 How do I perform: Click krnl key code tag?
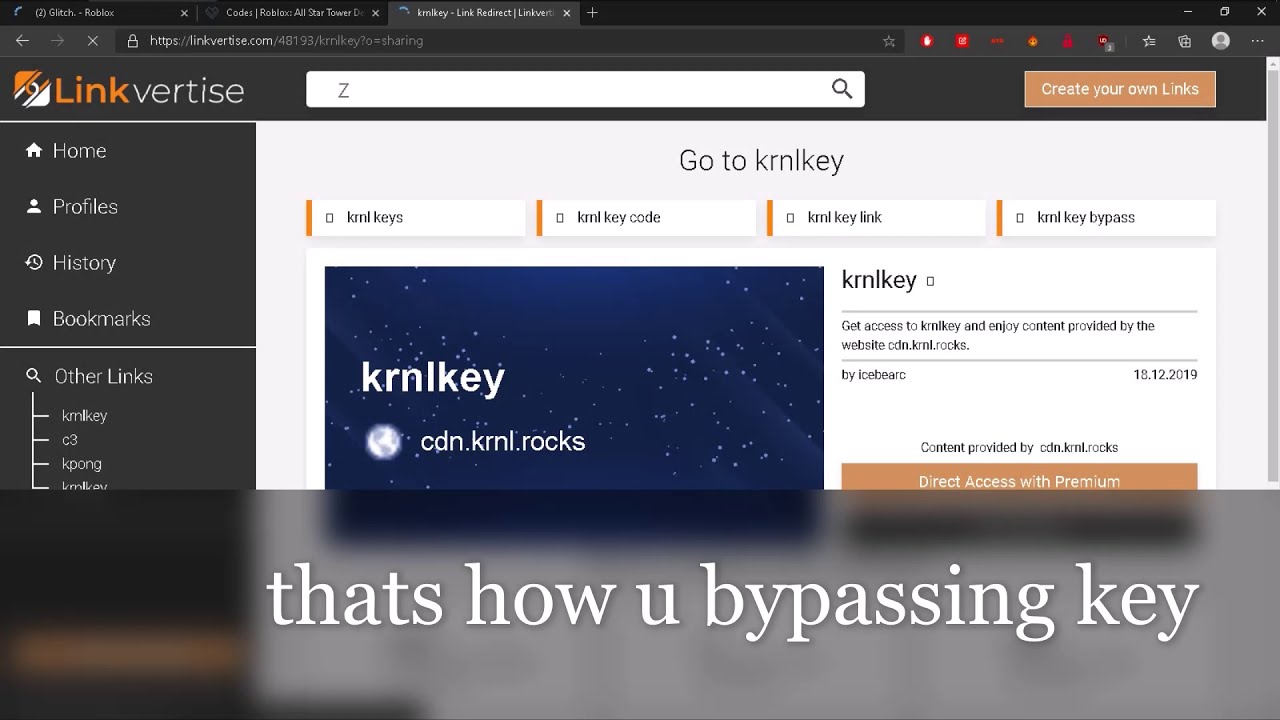[x=646, y=217]
